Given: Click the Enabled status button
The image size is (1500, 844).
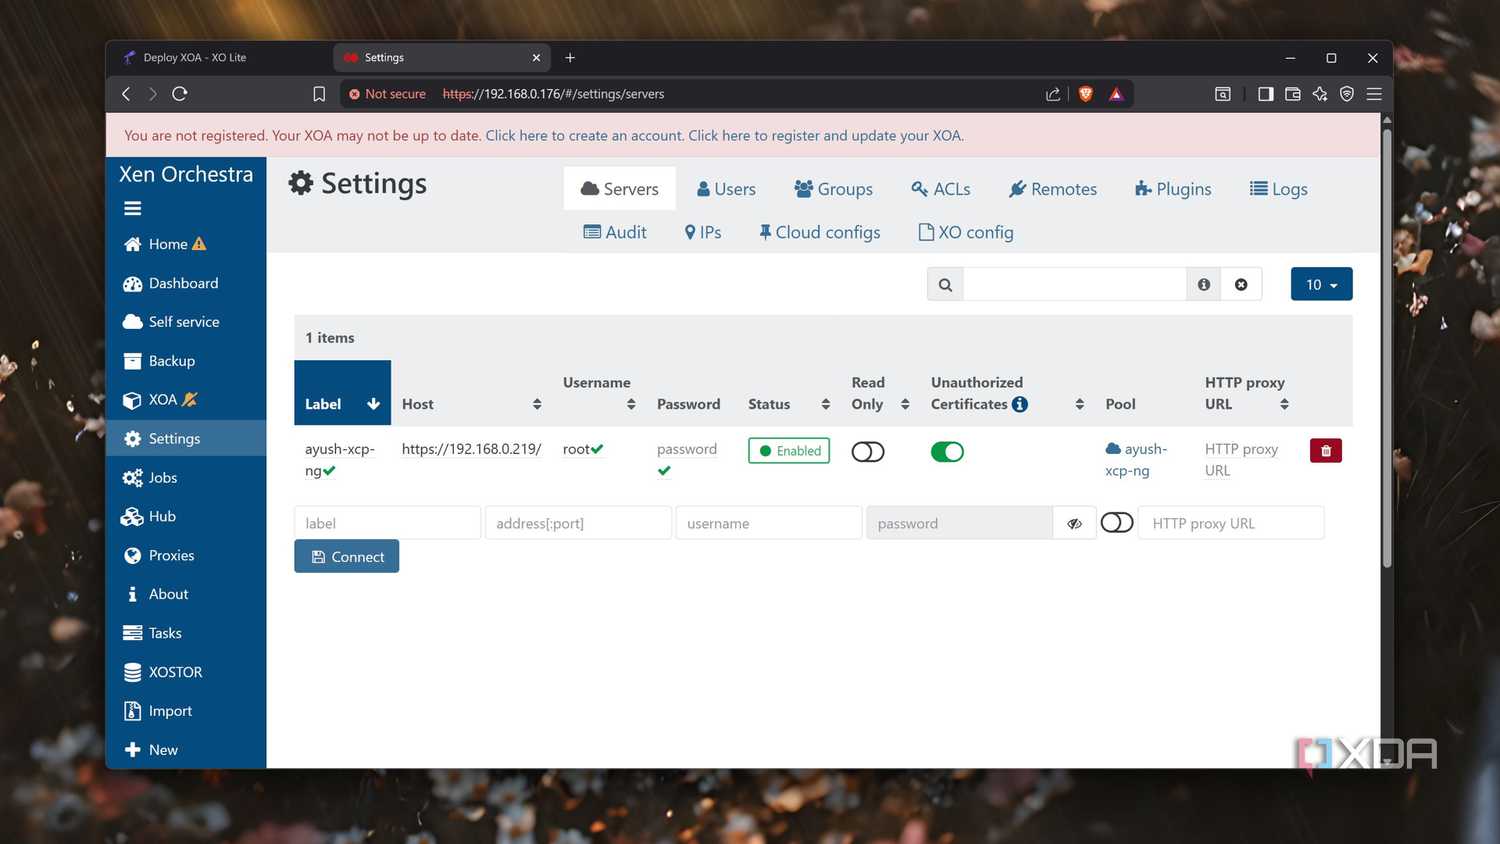Looking at the screenshot, I should click(789, 451).
